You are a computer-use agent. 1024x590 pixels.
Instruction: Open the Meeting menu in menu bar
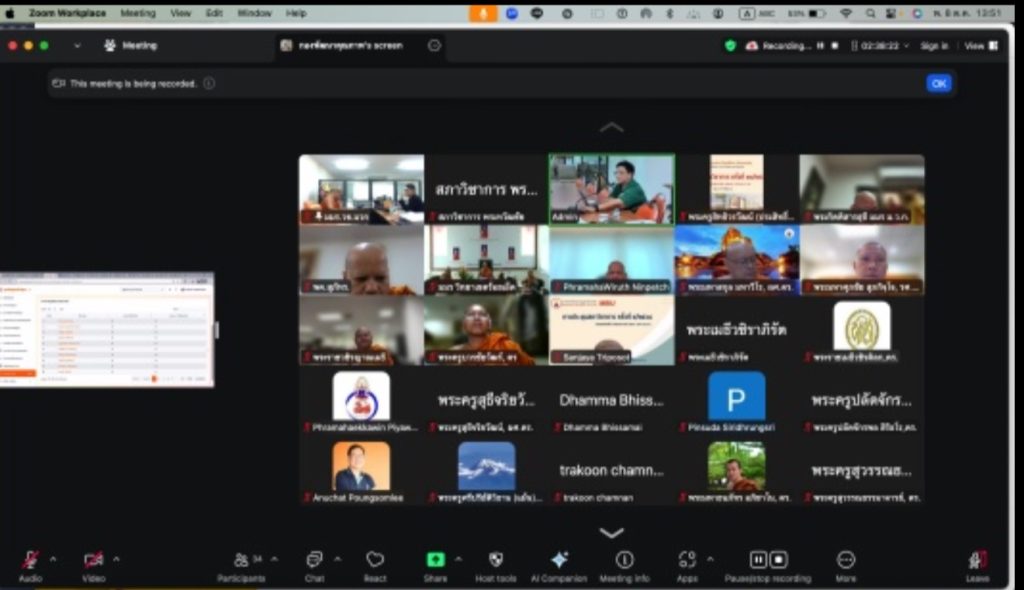(x=138, y=13)
